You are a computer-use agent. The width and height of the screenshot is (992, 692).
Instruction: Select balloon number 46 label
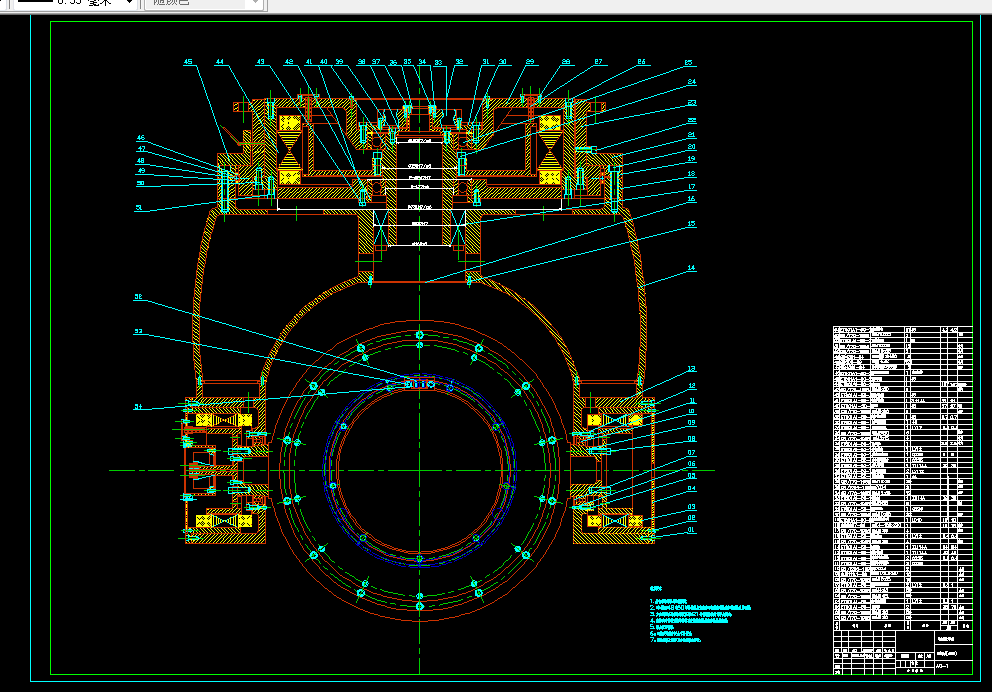[140, 137]
